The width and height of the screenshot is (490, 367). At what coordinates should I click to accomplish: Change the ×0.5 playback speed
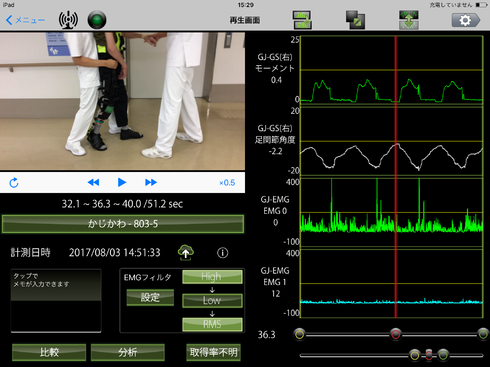coord(227,183)
